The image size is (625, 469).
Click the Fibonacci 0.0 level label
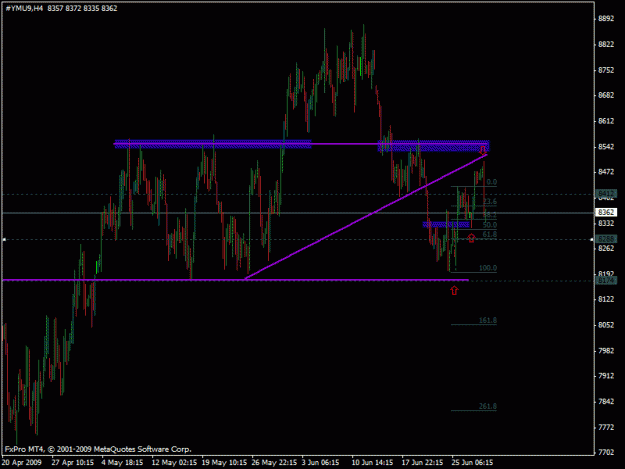click(491, 182)
